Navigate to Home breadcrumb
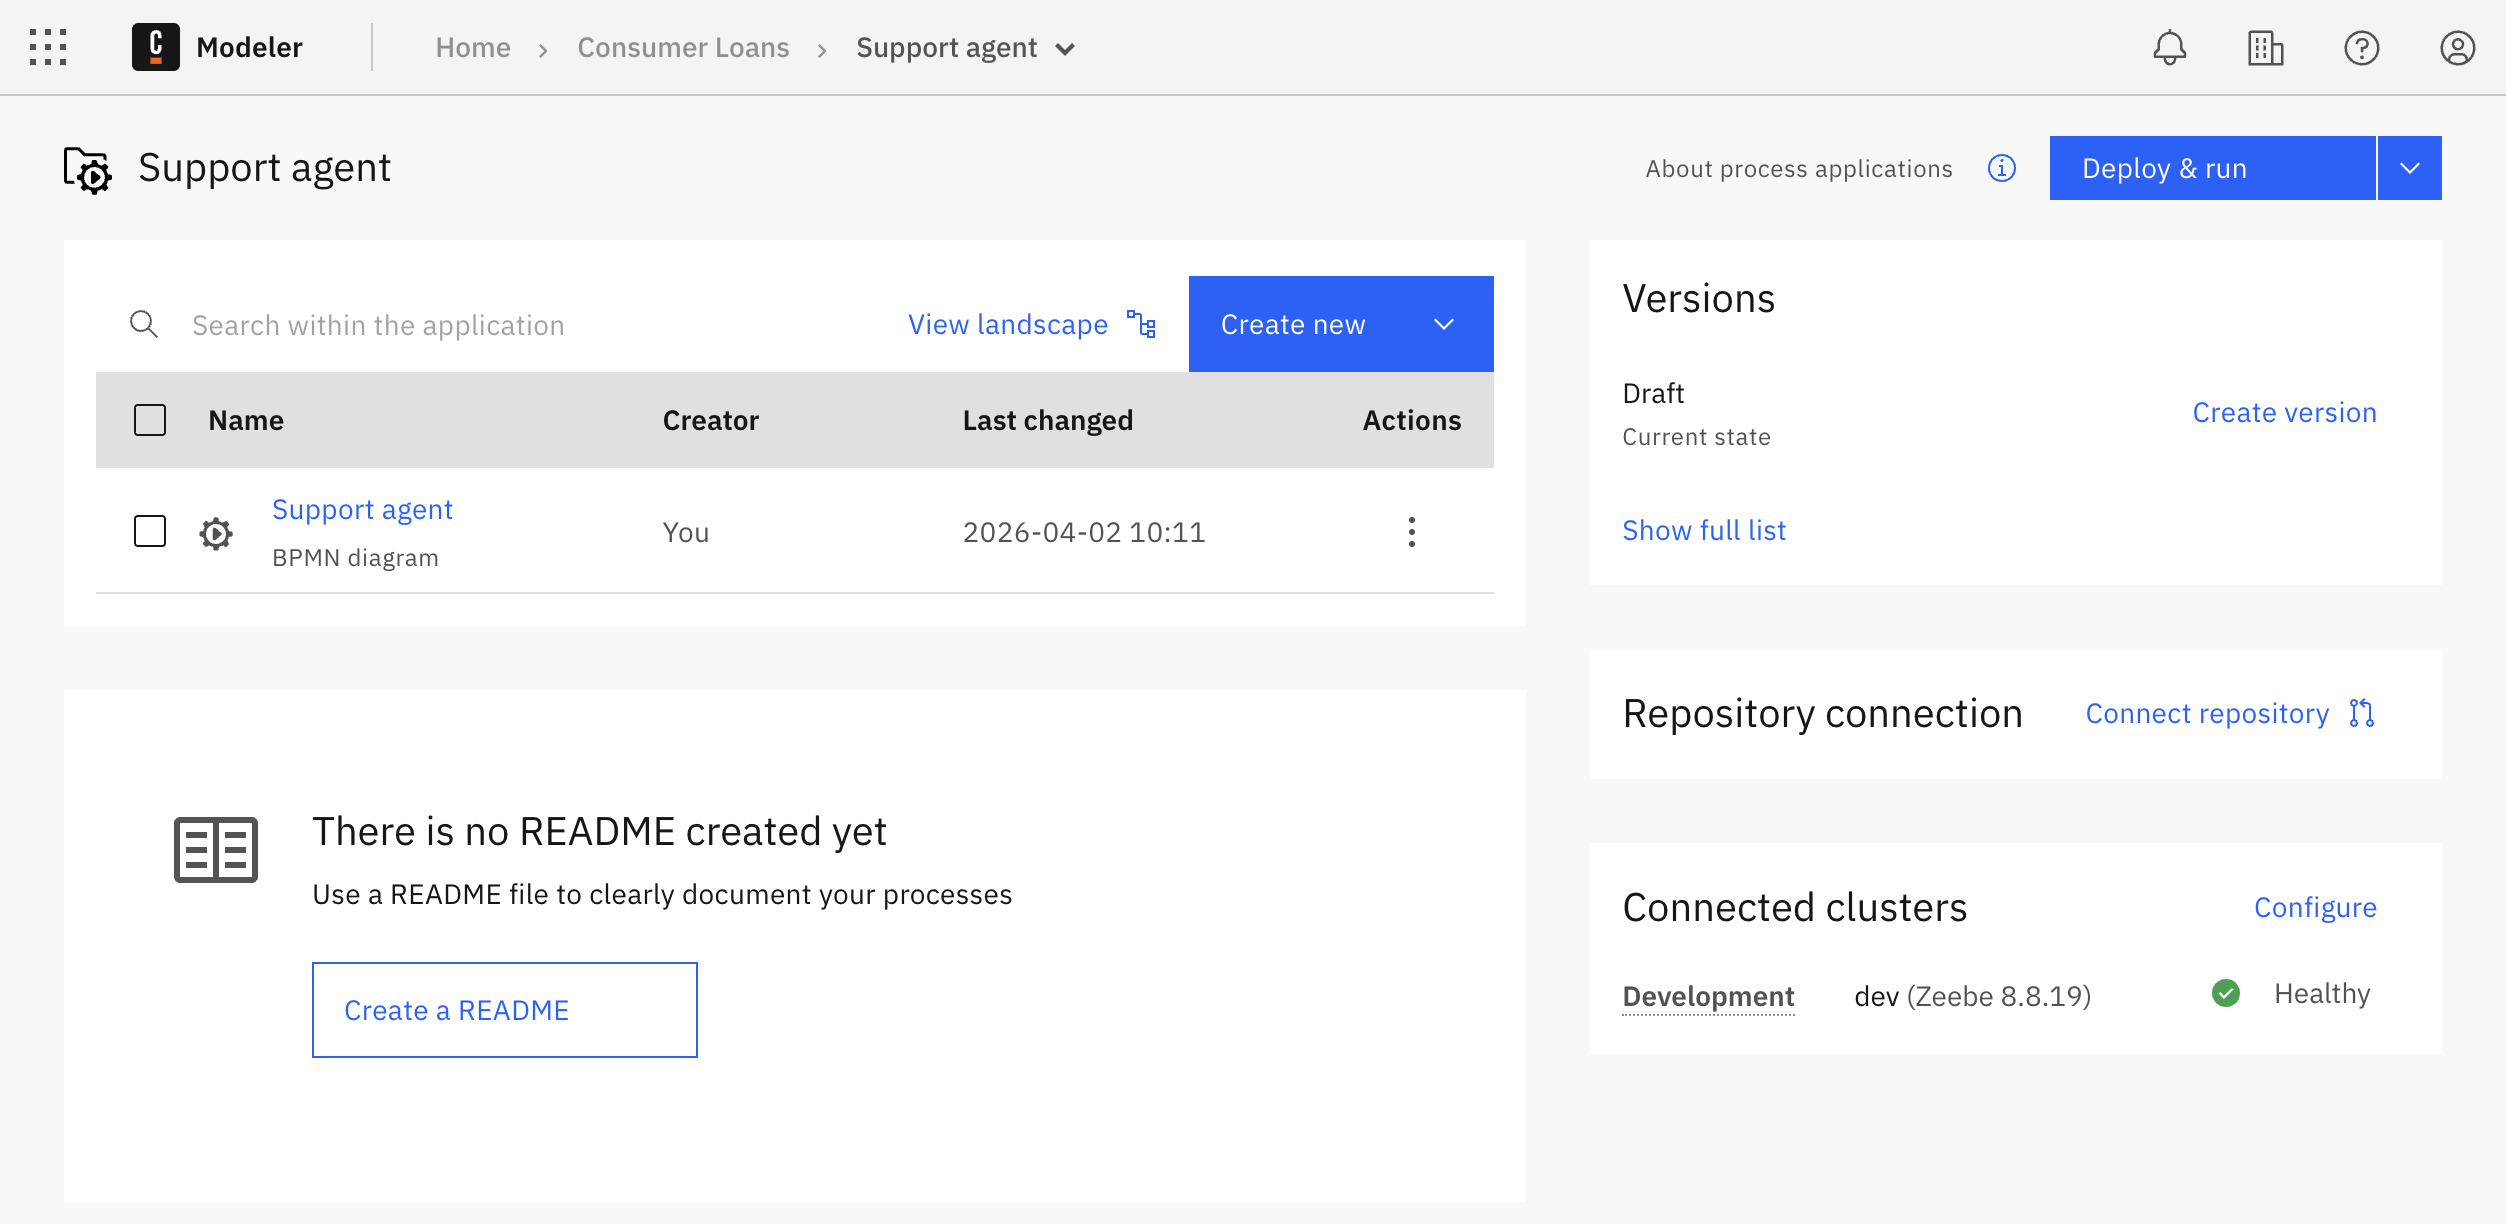The image size is (2506, 1224). click(x=473, y=48)
